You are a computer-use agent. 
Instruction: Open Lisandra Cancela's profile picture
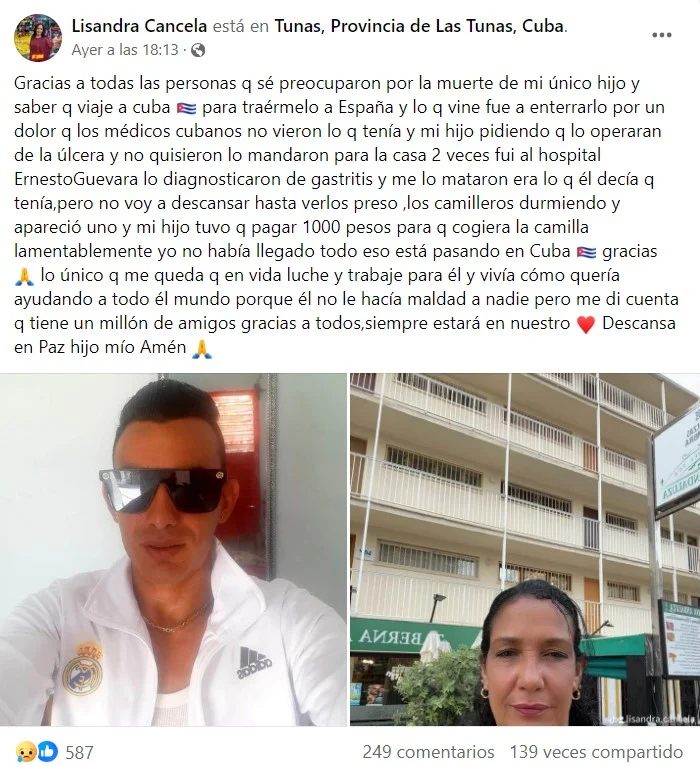[x=38, y=38]
